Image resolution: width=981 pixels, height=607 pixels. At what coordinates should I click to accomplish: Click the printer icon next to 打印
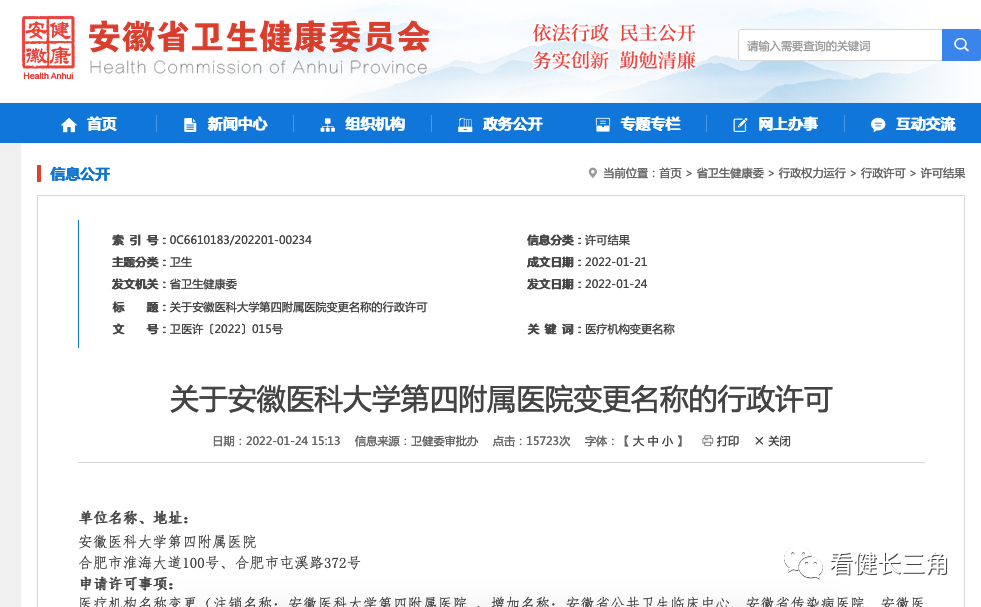[707, 441]
